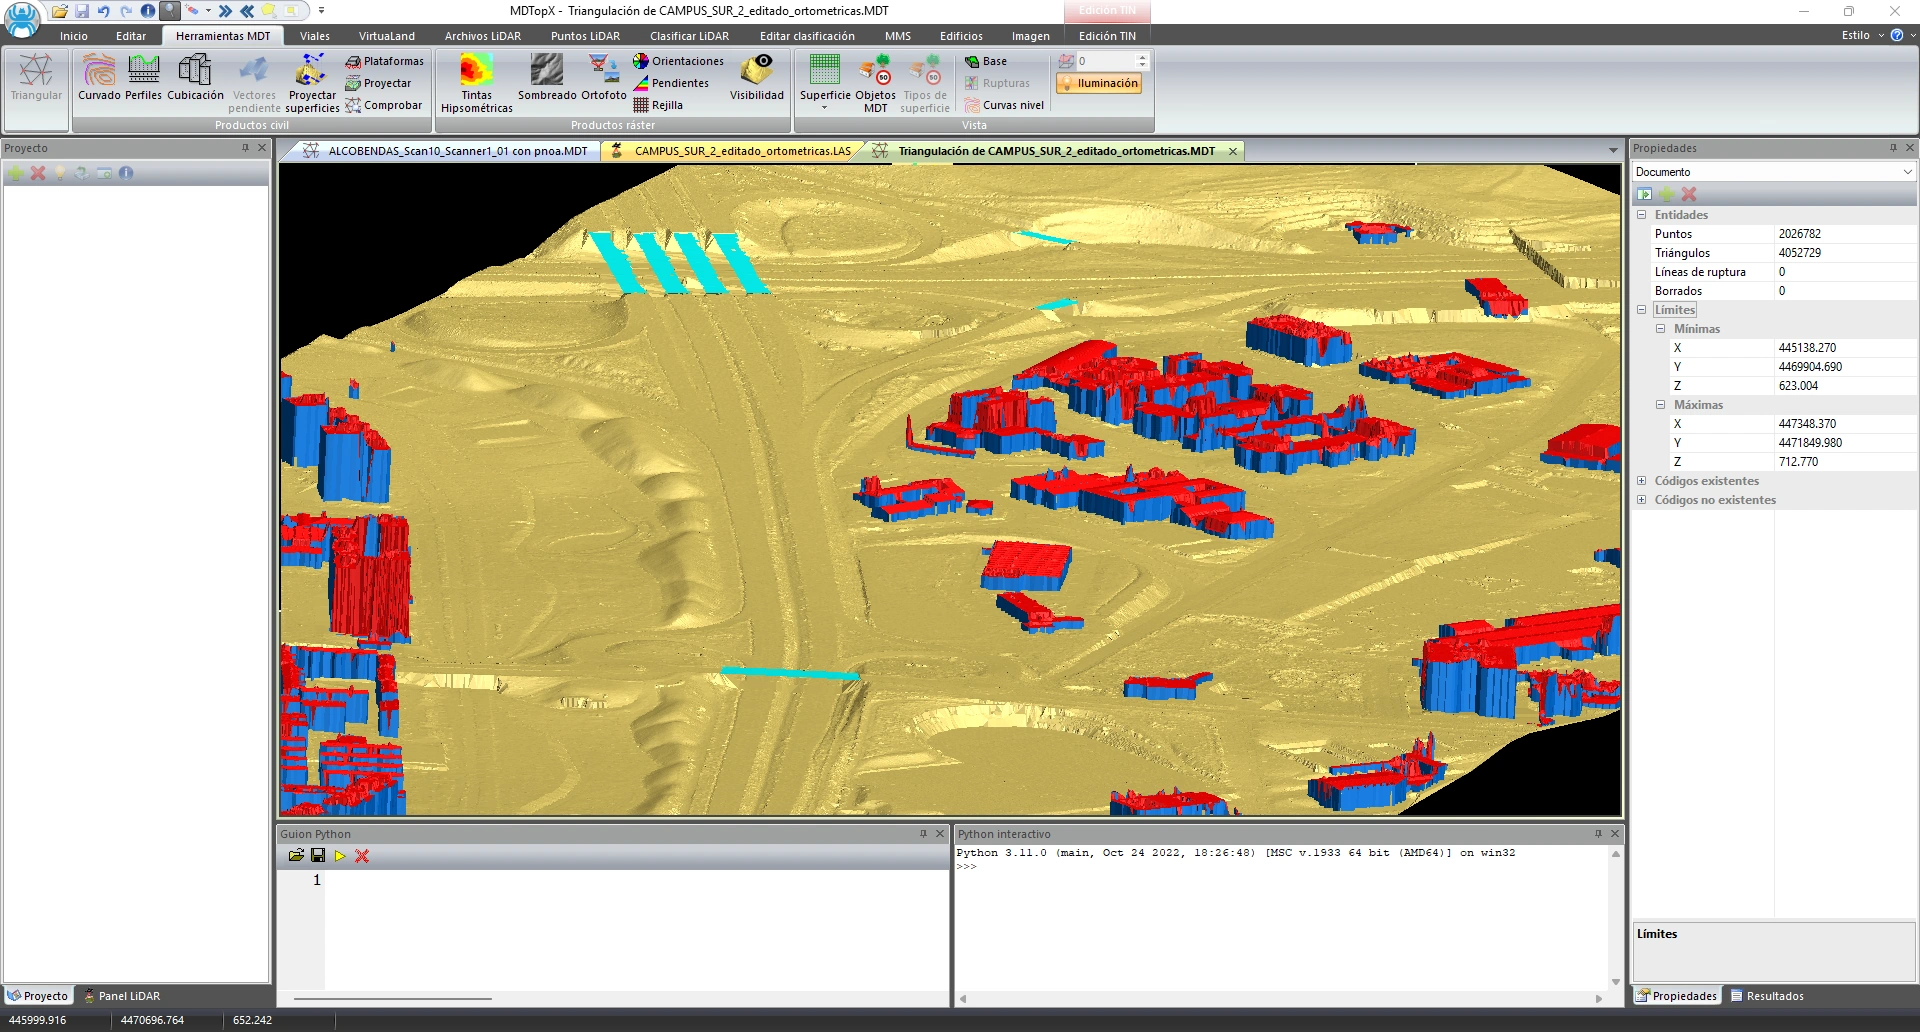The image size is (1920, 1032).
Task: Toggle the Curvas nivel view layer
Action: 1004,105
